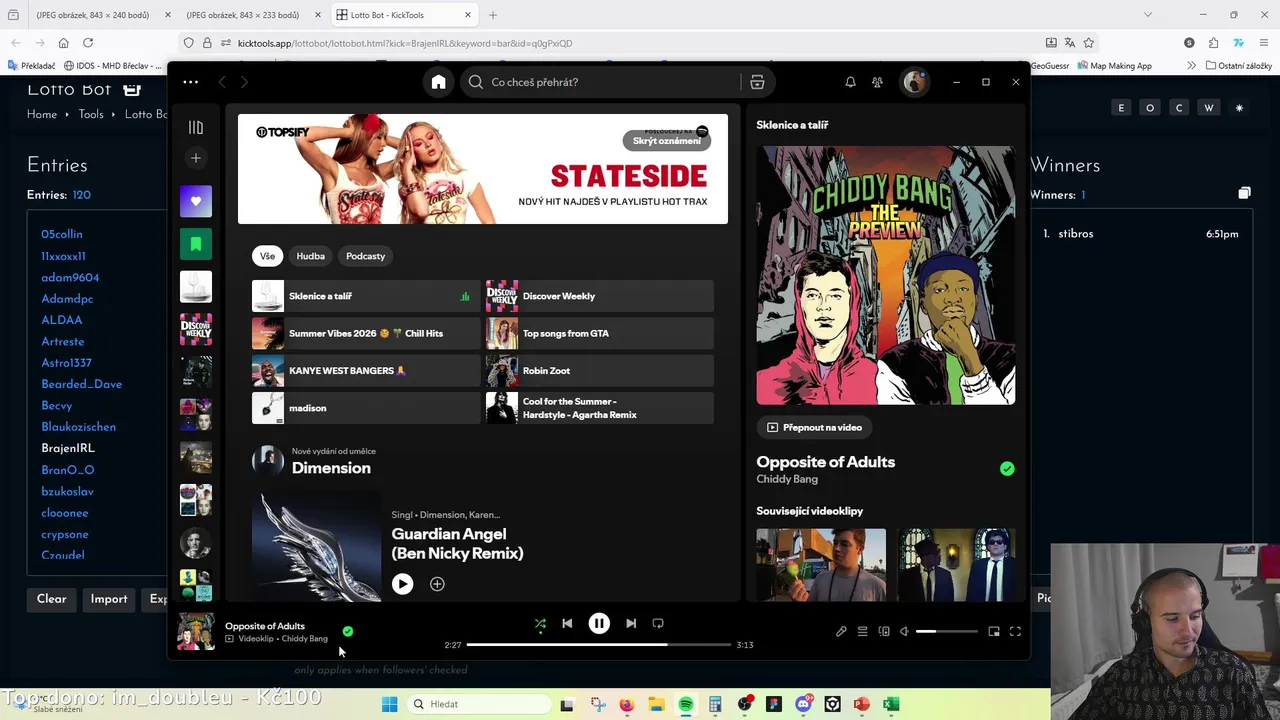Viewport: 1280px width, 720px height.
Task: Open the play queue icon
Action: click(862, 631)
